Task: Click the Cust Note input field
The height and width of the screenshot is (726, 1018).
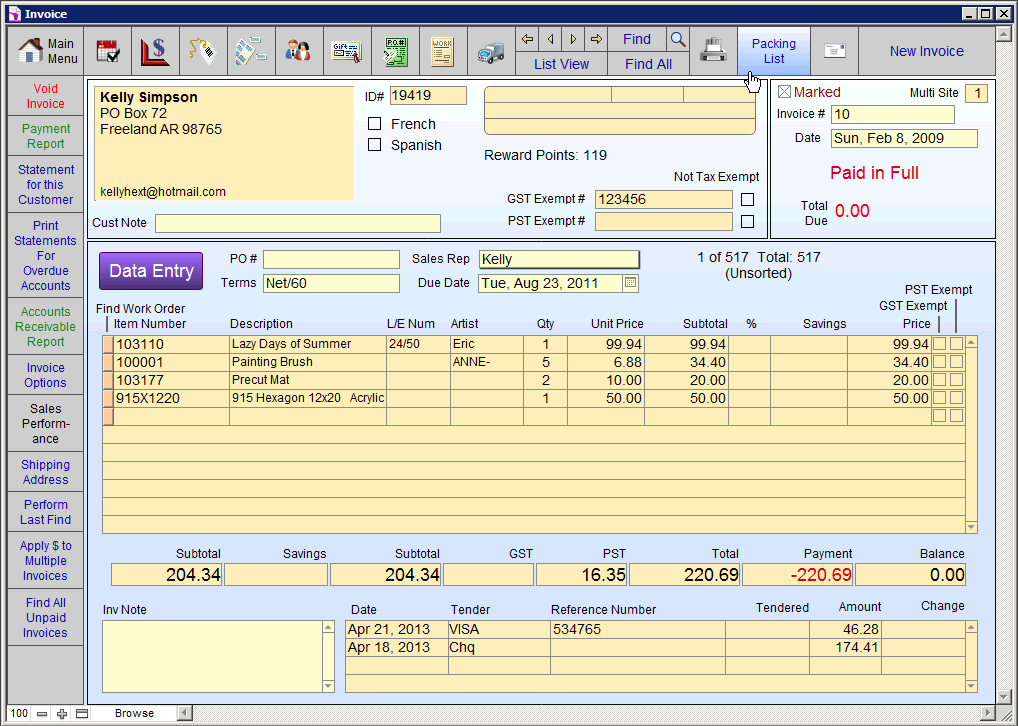Action: [298, 223]
